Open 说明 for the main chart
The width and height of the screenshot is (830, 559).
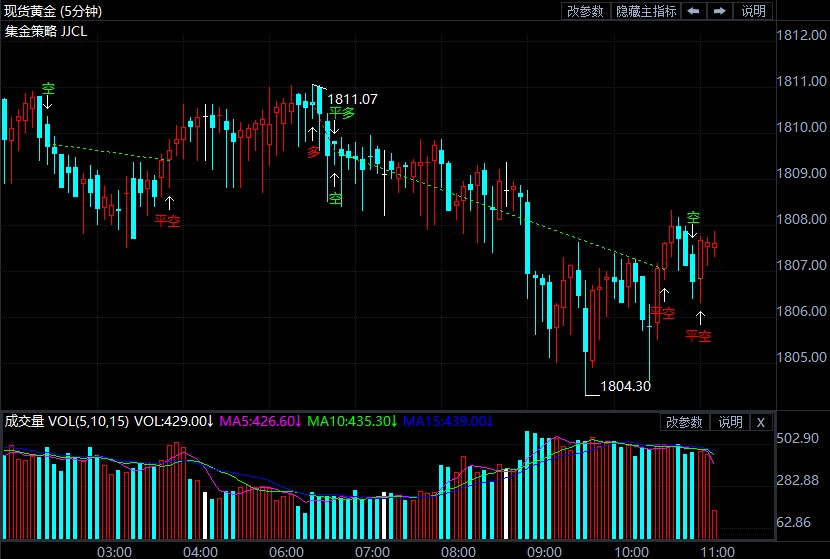tap(753, 11)
